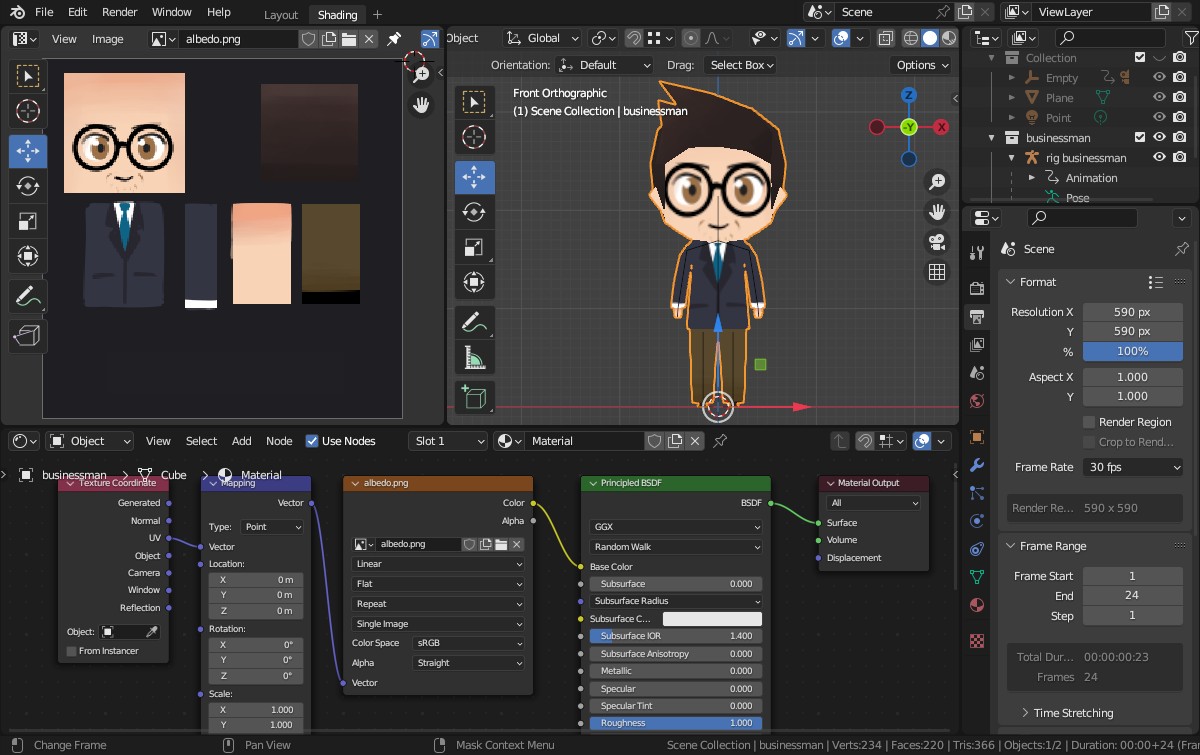This screenshot has width=1200, height=755.
Task: Open the Material properties tab
Action: [x=977, y=605]
